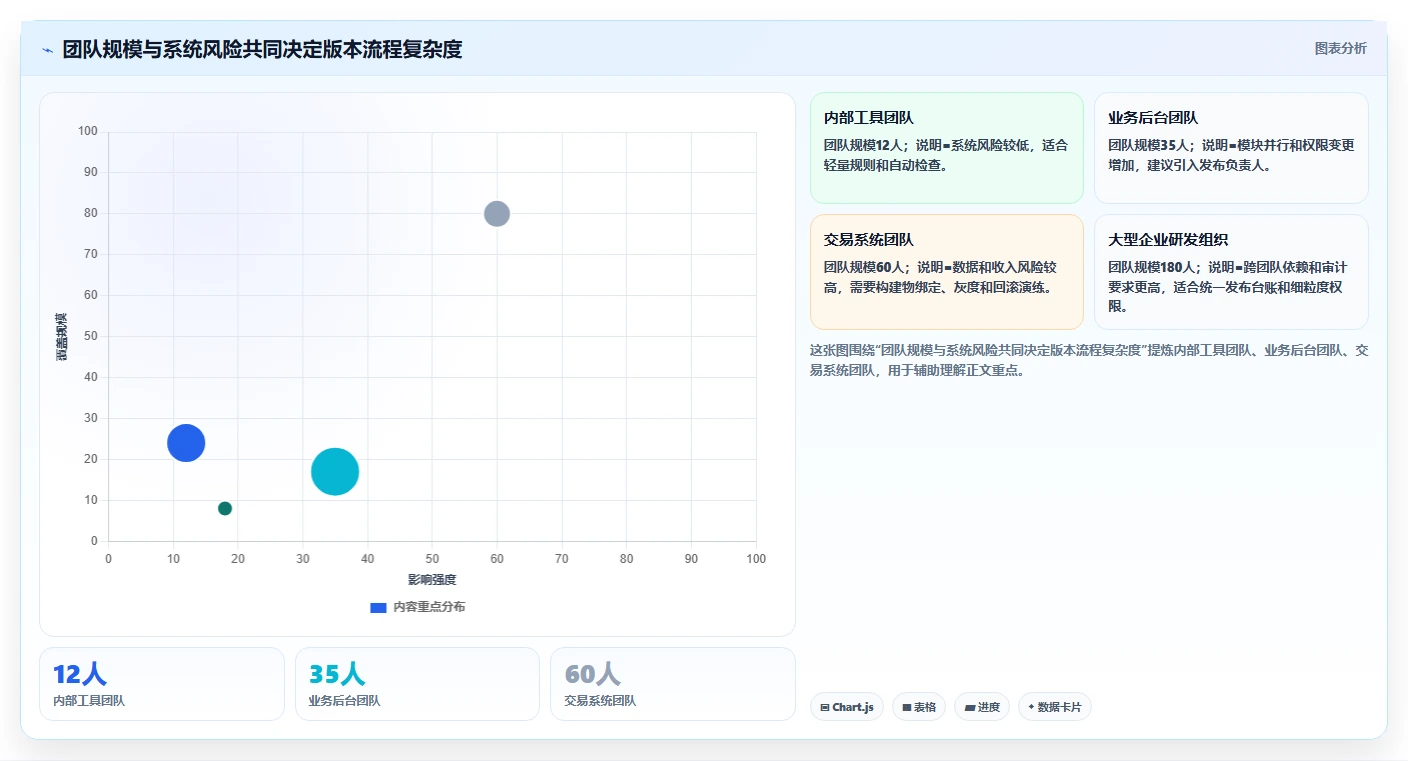Click the cyan bubble at x=35
Screen dimensions: 1408x761
coord(335,471)
